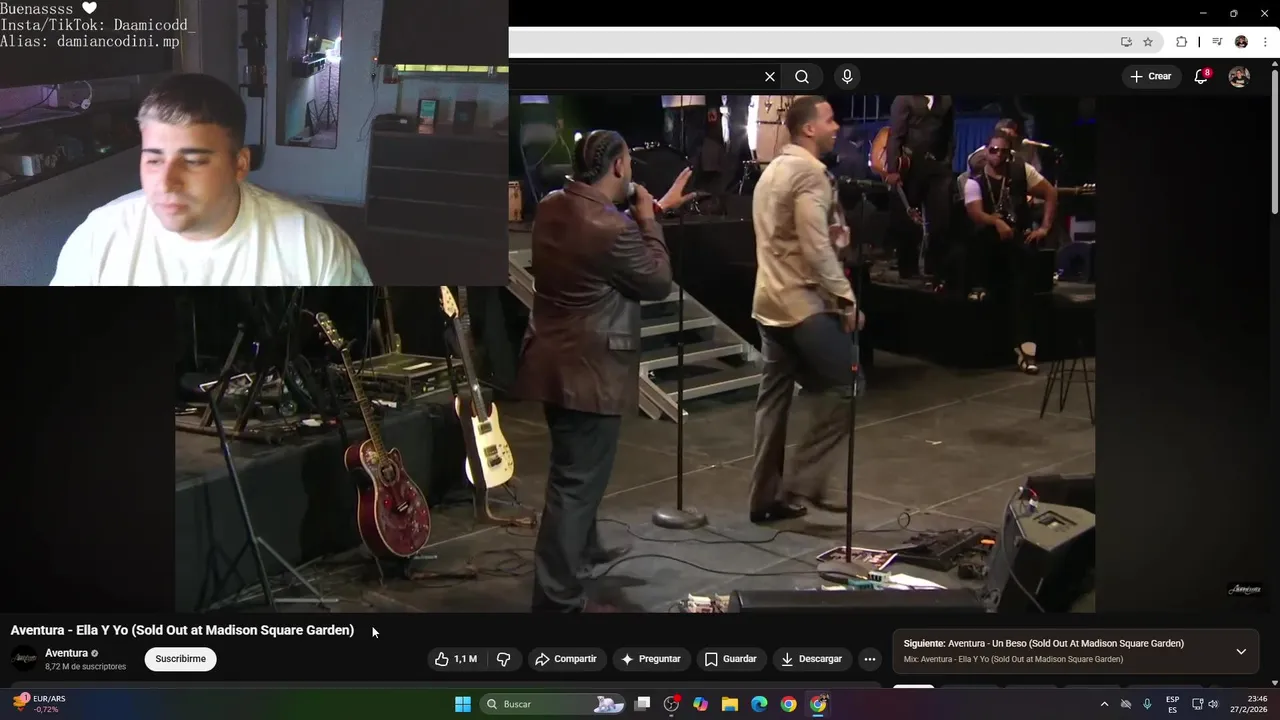Open the Crear button on YouTube
This screenshot has width=1280, height=720.
click(x=1150, y=76)
